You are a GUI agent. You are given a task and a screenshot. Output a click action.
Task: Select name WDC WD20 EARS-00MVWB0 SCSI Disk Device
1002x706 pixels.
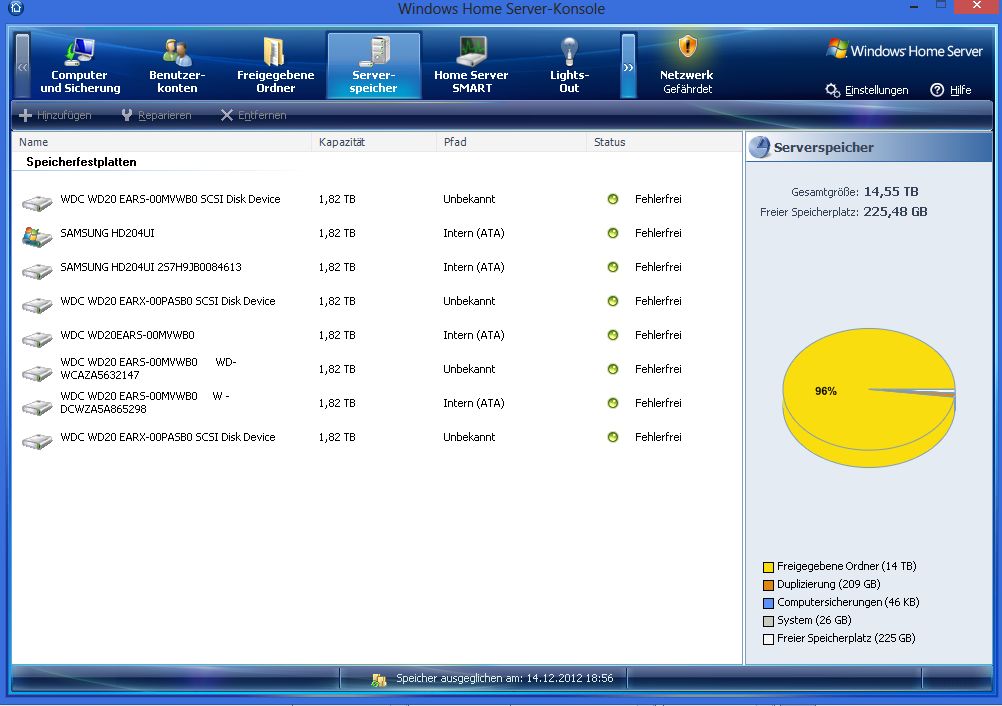[170, 199]
